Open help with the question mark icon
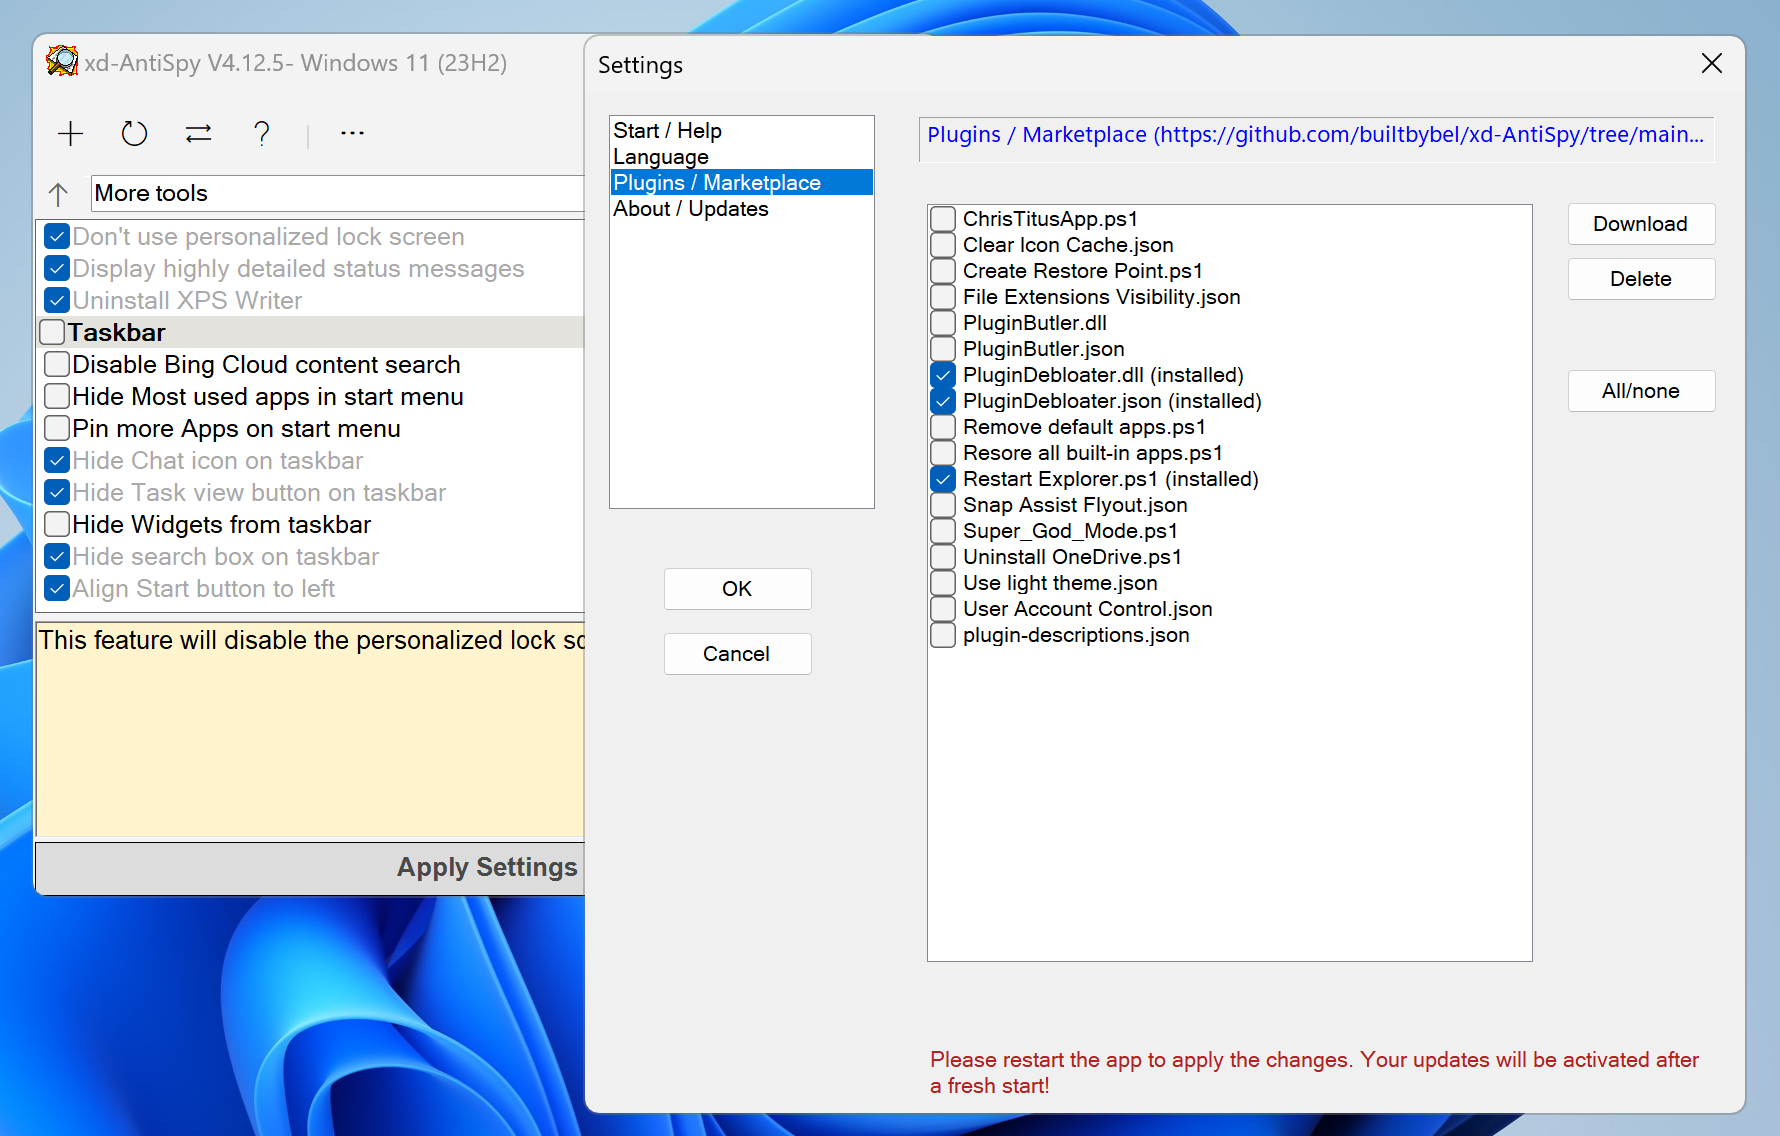The height and width of the screenshot is (1136, 1780). tap(262, 134)
